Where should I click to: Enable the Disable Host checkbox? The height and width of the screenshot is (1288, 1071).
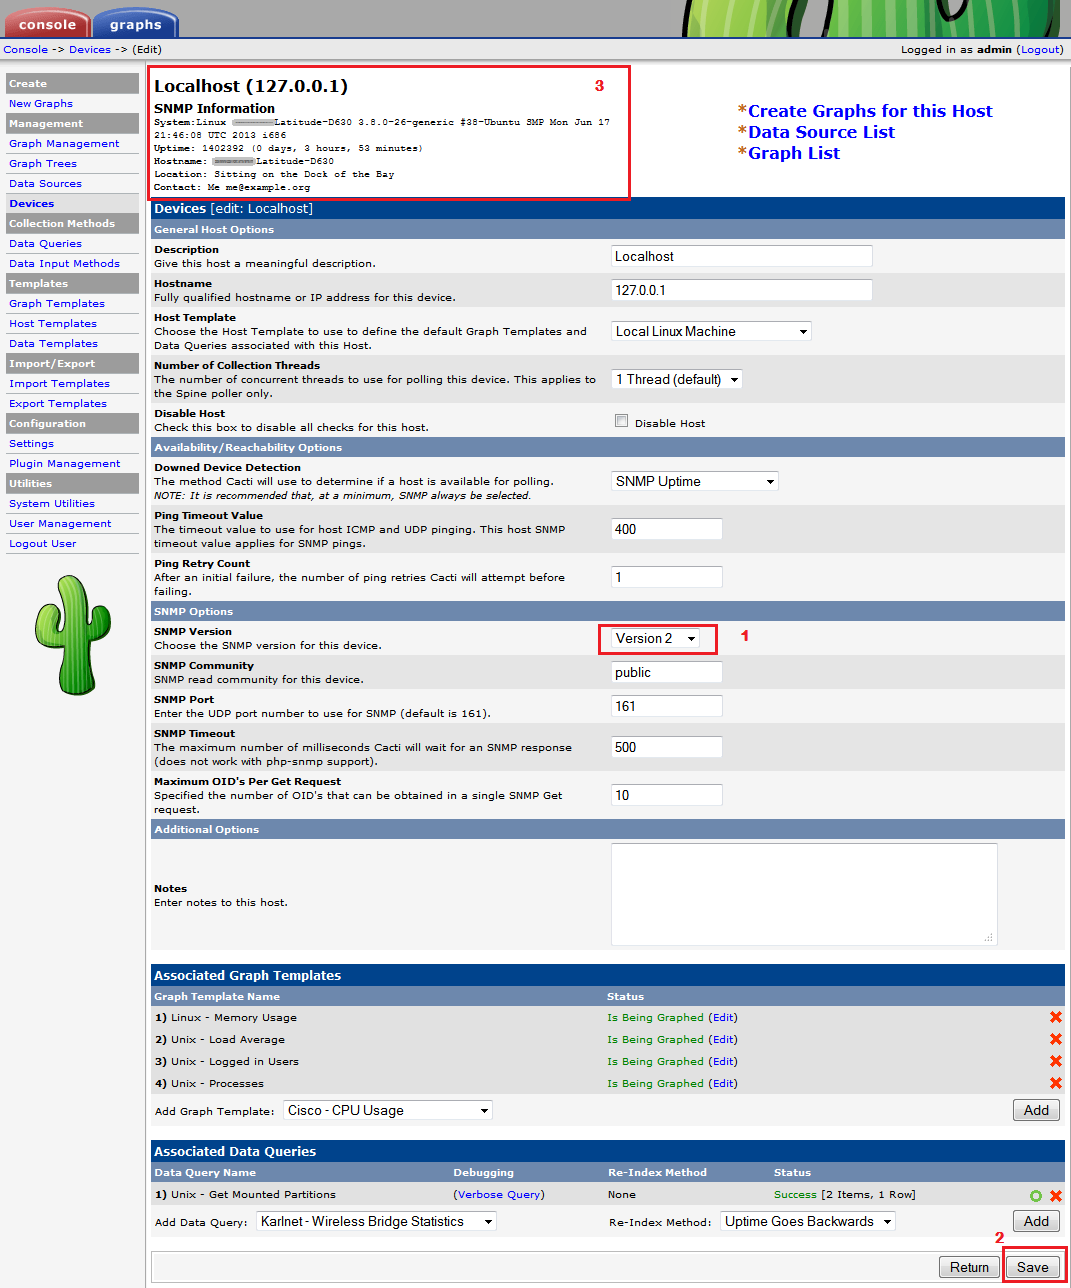(x=621, y=421)
